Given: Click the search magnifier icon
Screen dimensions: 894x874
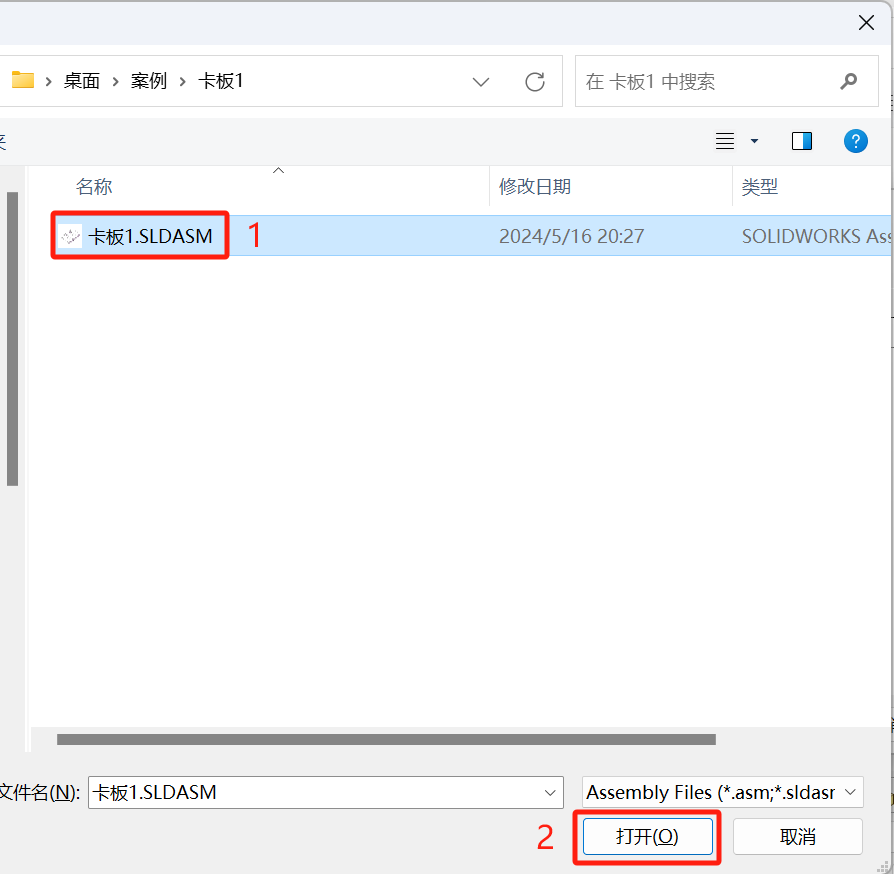Looking at the screenshot, I should point(848,81).
